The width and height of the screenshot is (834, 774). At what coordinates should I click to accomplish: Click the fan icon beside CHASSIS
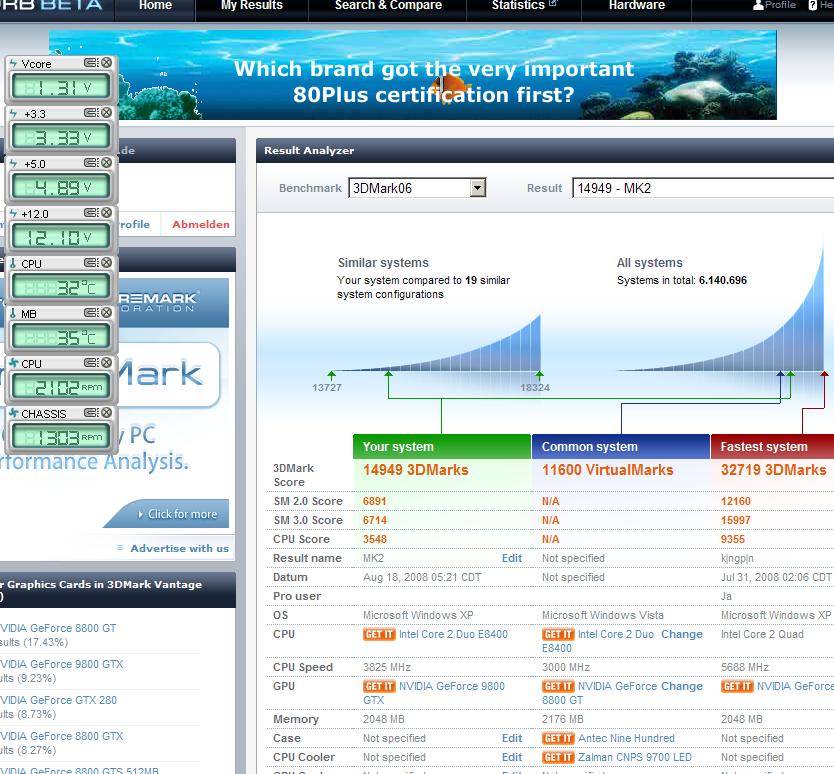pos(13,413)
